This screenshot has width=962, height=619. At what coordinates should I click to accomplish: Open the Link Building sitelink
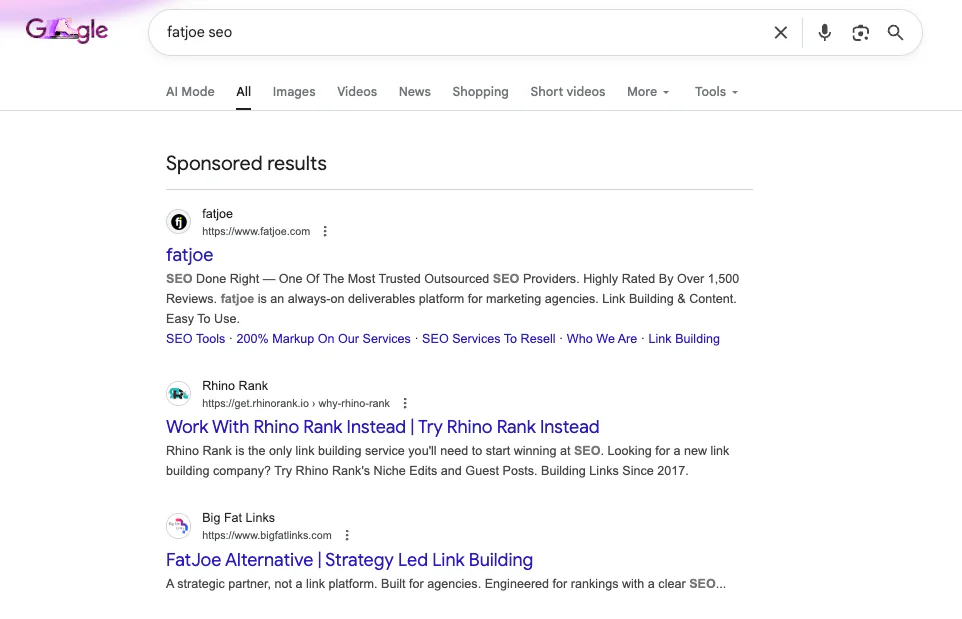[684, 339]
